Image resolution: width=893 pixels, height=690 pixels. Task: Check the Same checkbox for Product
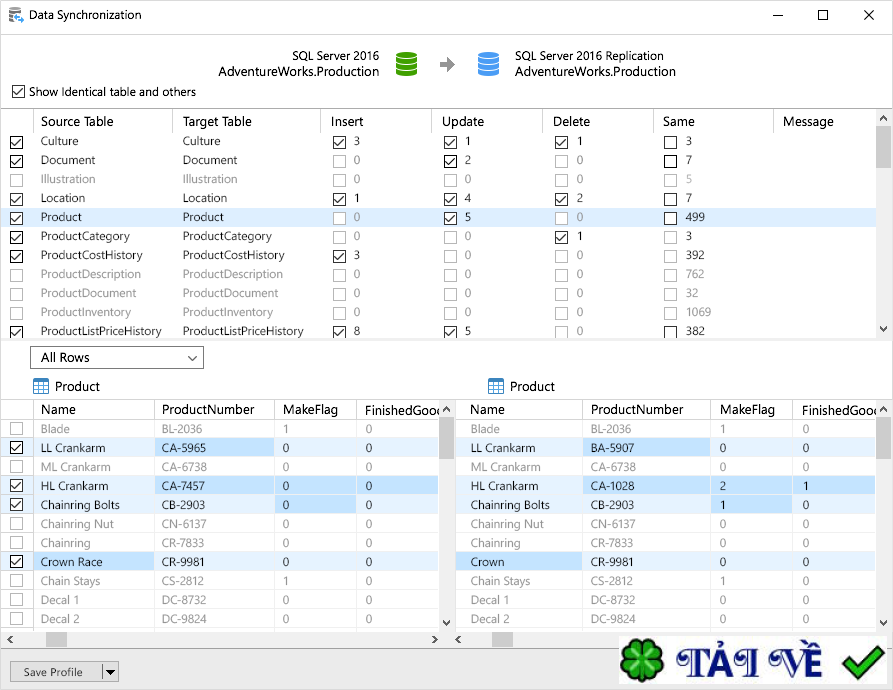click(671, 218)
